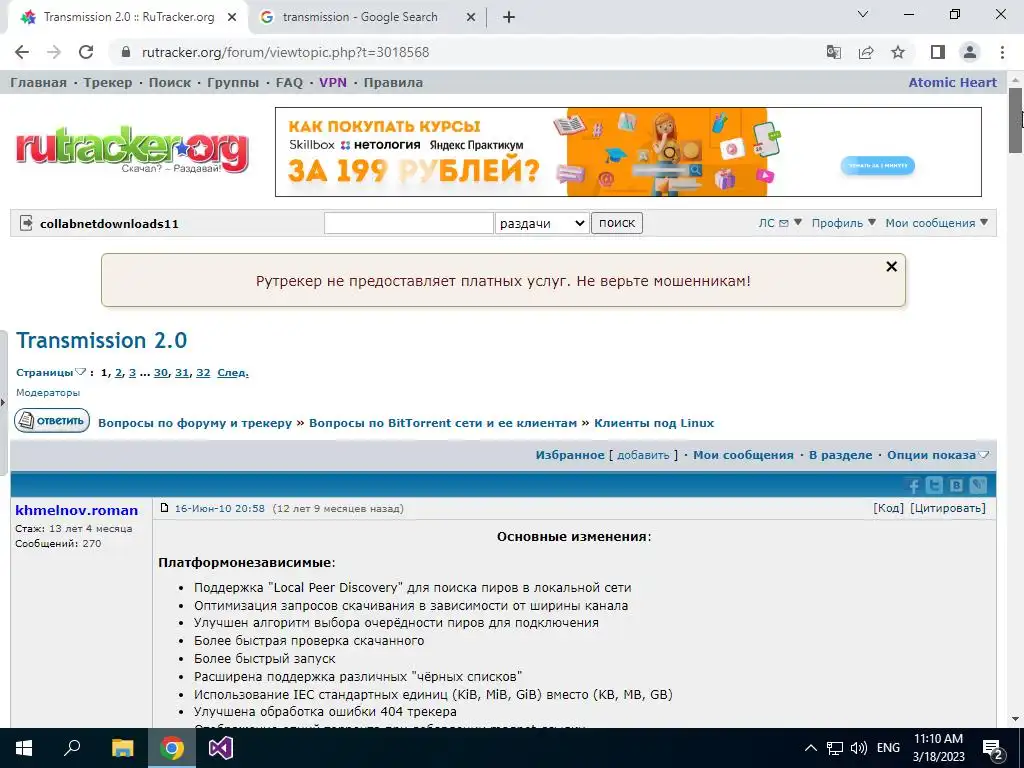Click добавить to add to favorites

click(x=643, y=455)
